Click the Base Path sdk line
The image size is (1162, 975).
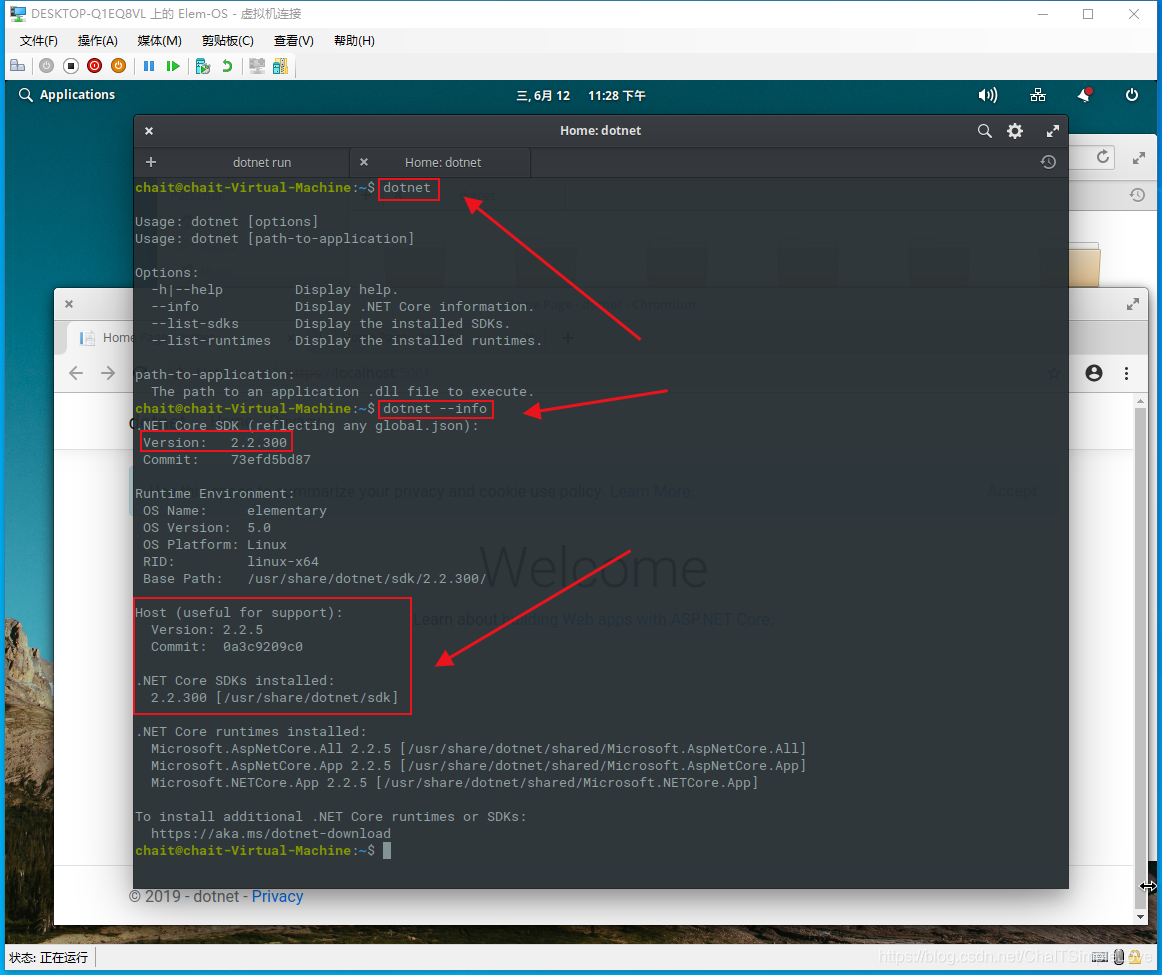point(314,579)
